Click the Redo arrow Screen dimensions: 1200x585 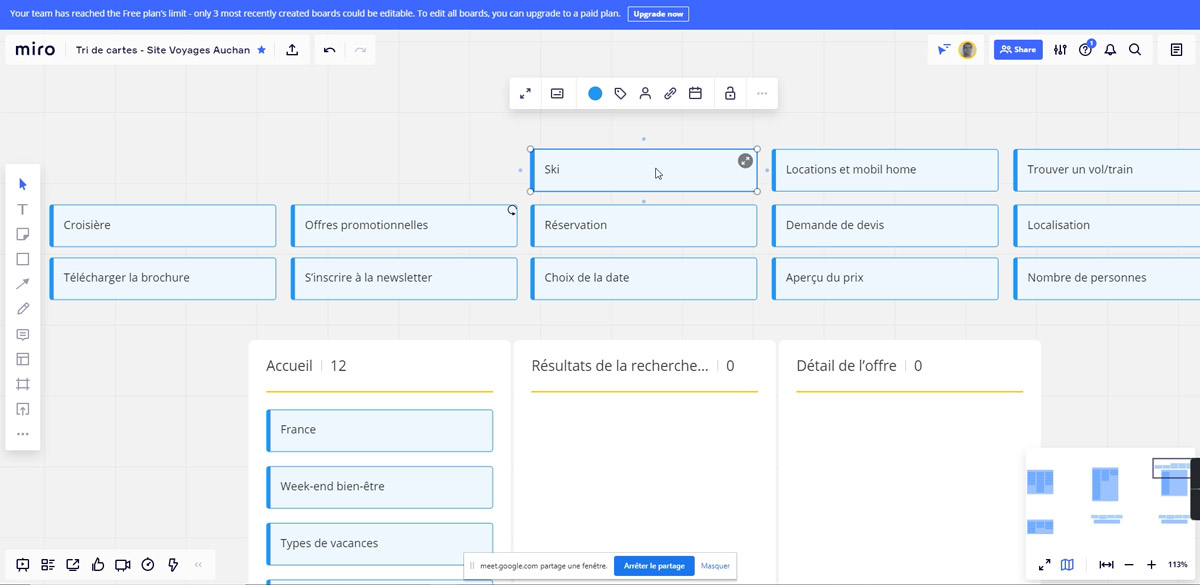tap(360, 50)
